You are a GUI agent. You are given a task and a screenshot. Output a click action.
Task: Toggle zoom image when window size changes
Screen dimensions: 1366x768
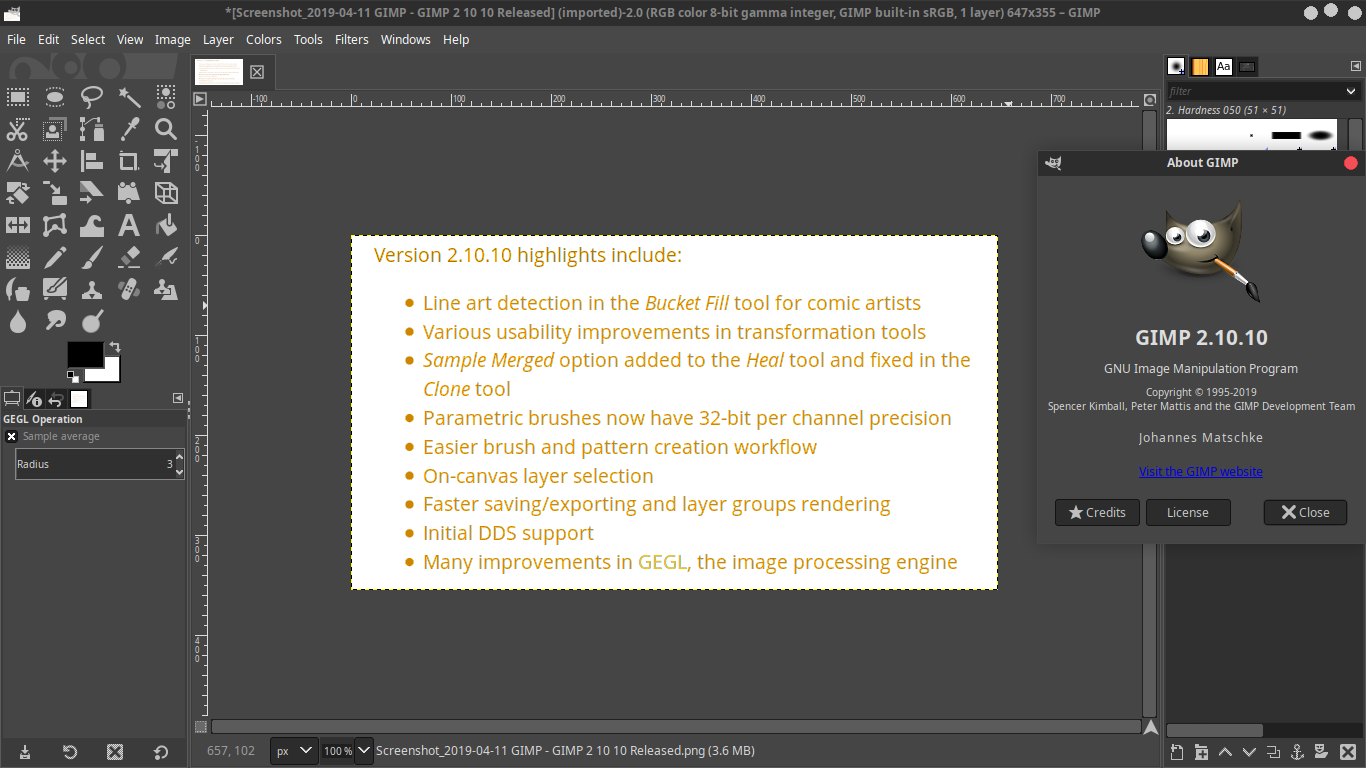tap(1150, 100)
